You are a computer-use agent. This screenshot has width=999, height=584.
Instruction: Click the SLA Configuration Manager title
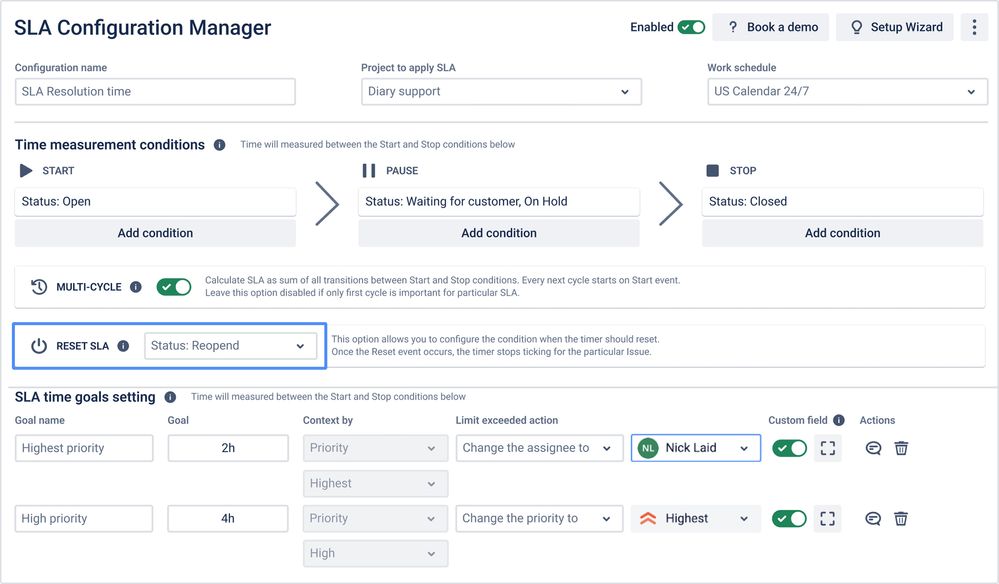(143, 27)
